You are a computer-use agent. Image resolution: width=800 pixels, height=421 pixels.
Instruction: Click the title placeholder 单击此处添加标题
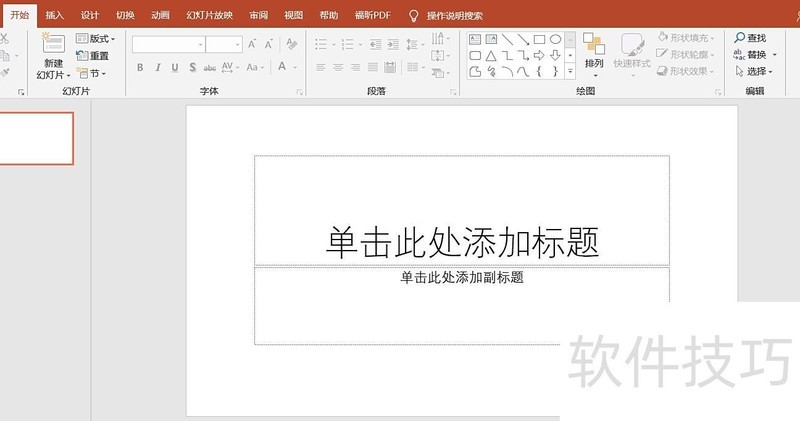[462, 241]
